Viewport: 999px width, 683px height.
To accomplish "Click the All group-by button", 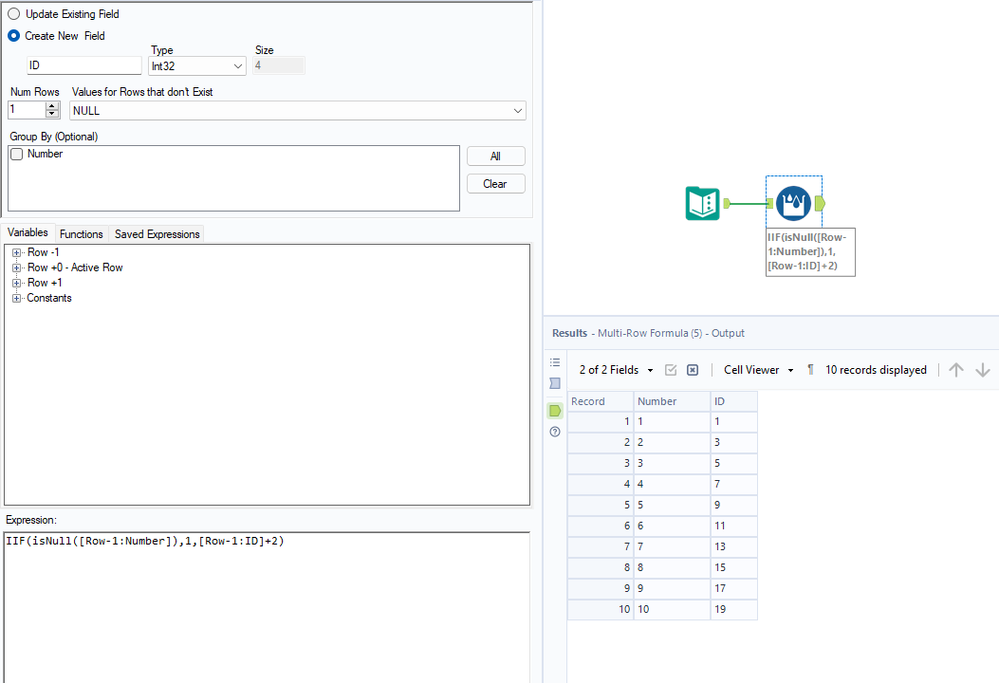I will click(496, 156).
